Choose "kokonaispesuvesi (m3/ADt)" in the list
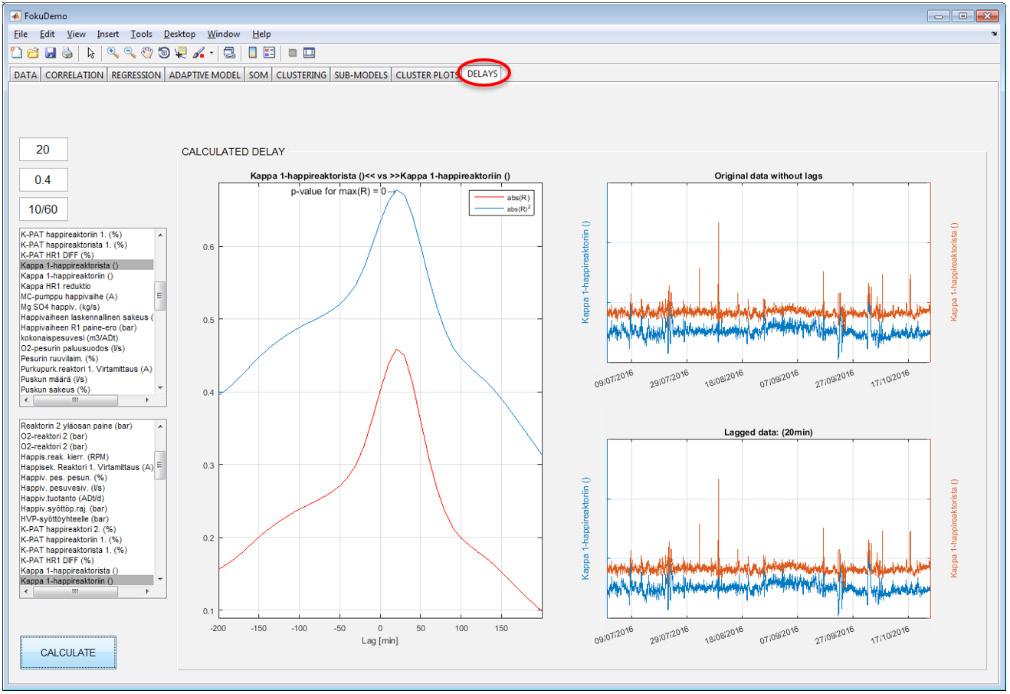Image resolution: width=1010 pixels, height=694 pixels. click(x=87, y=338)
